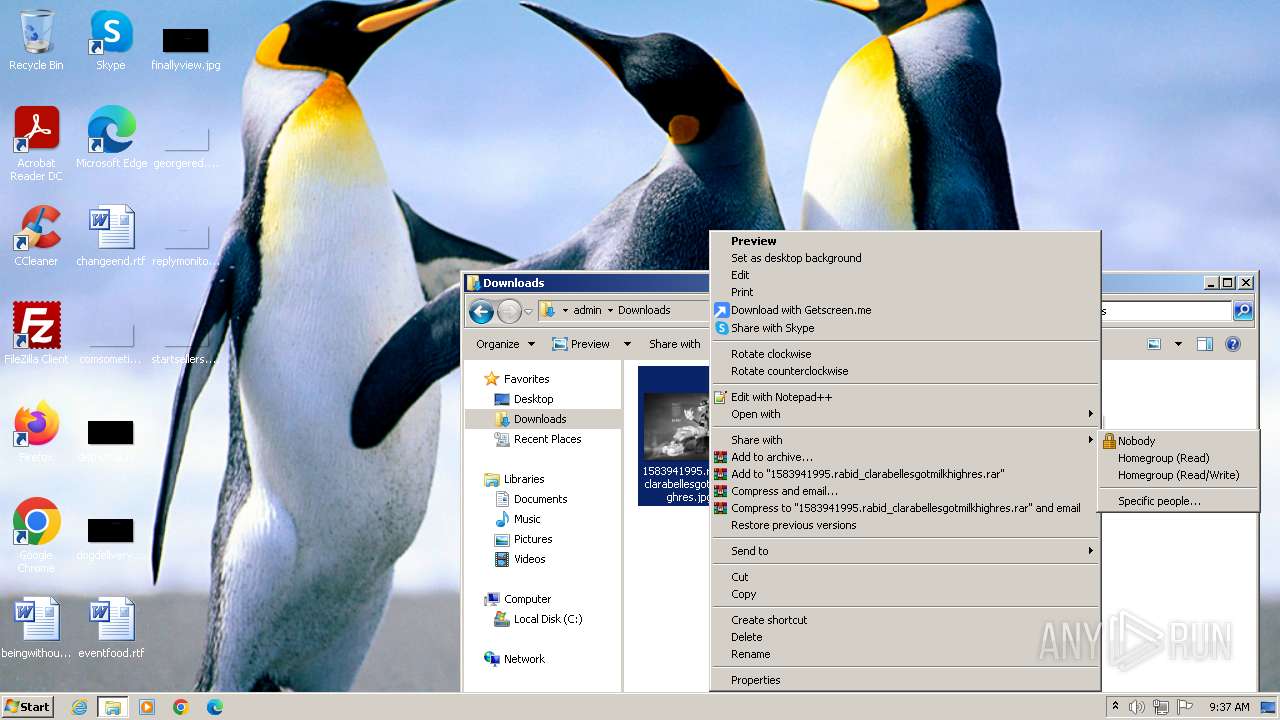
Task: Select Libraries in navigation pane
Action: point(524,479)
